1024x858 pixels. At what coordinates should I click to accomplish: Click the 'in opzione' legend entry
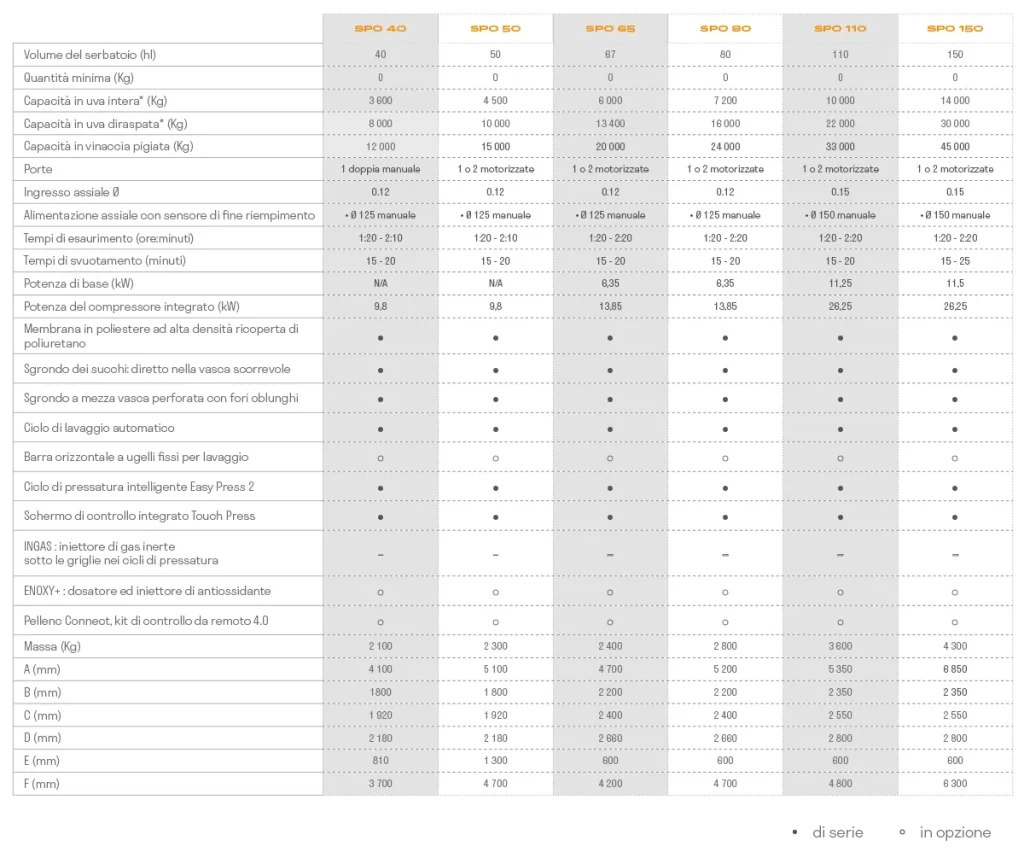(x=945, y=833)
